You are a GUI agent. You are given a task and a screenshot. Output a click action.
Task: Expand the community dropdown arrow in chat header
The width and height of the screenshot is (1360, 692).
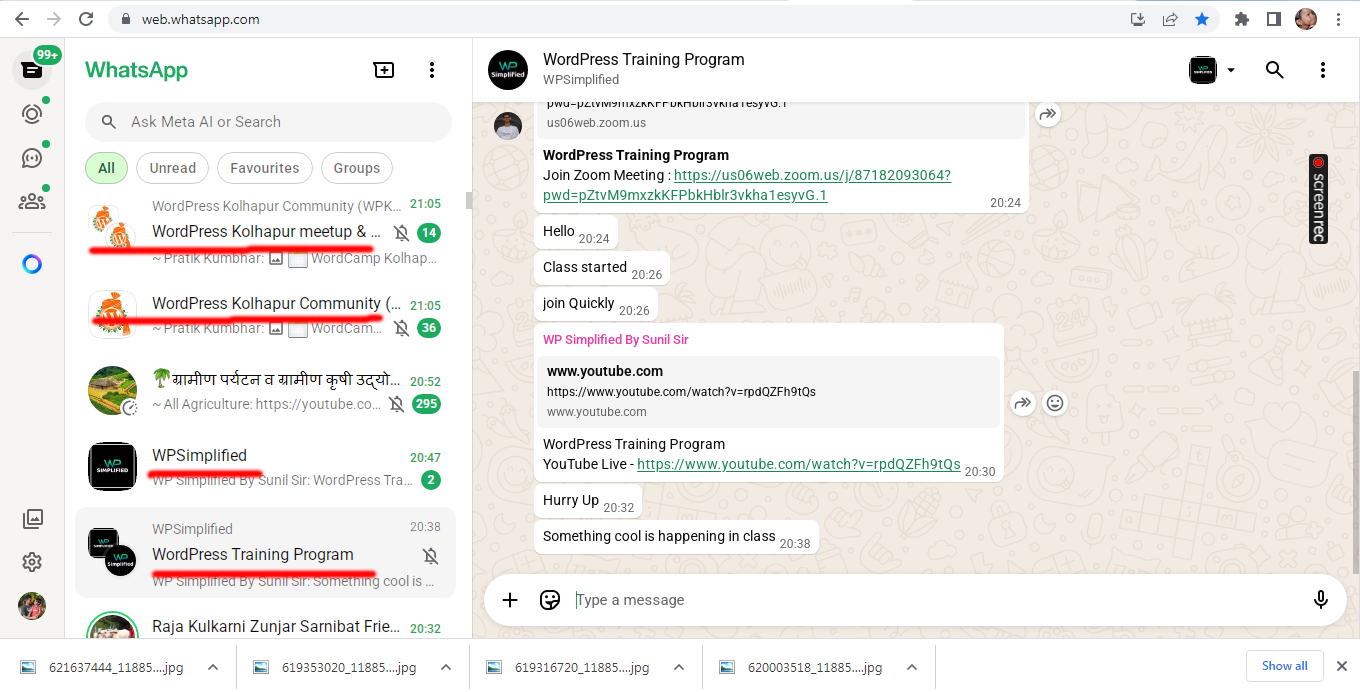tap(1231, 70)
